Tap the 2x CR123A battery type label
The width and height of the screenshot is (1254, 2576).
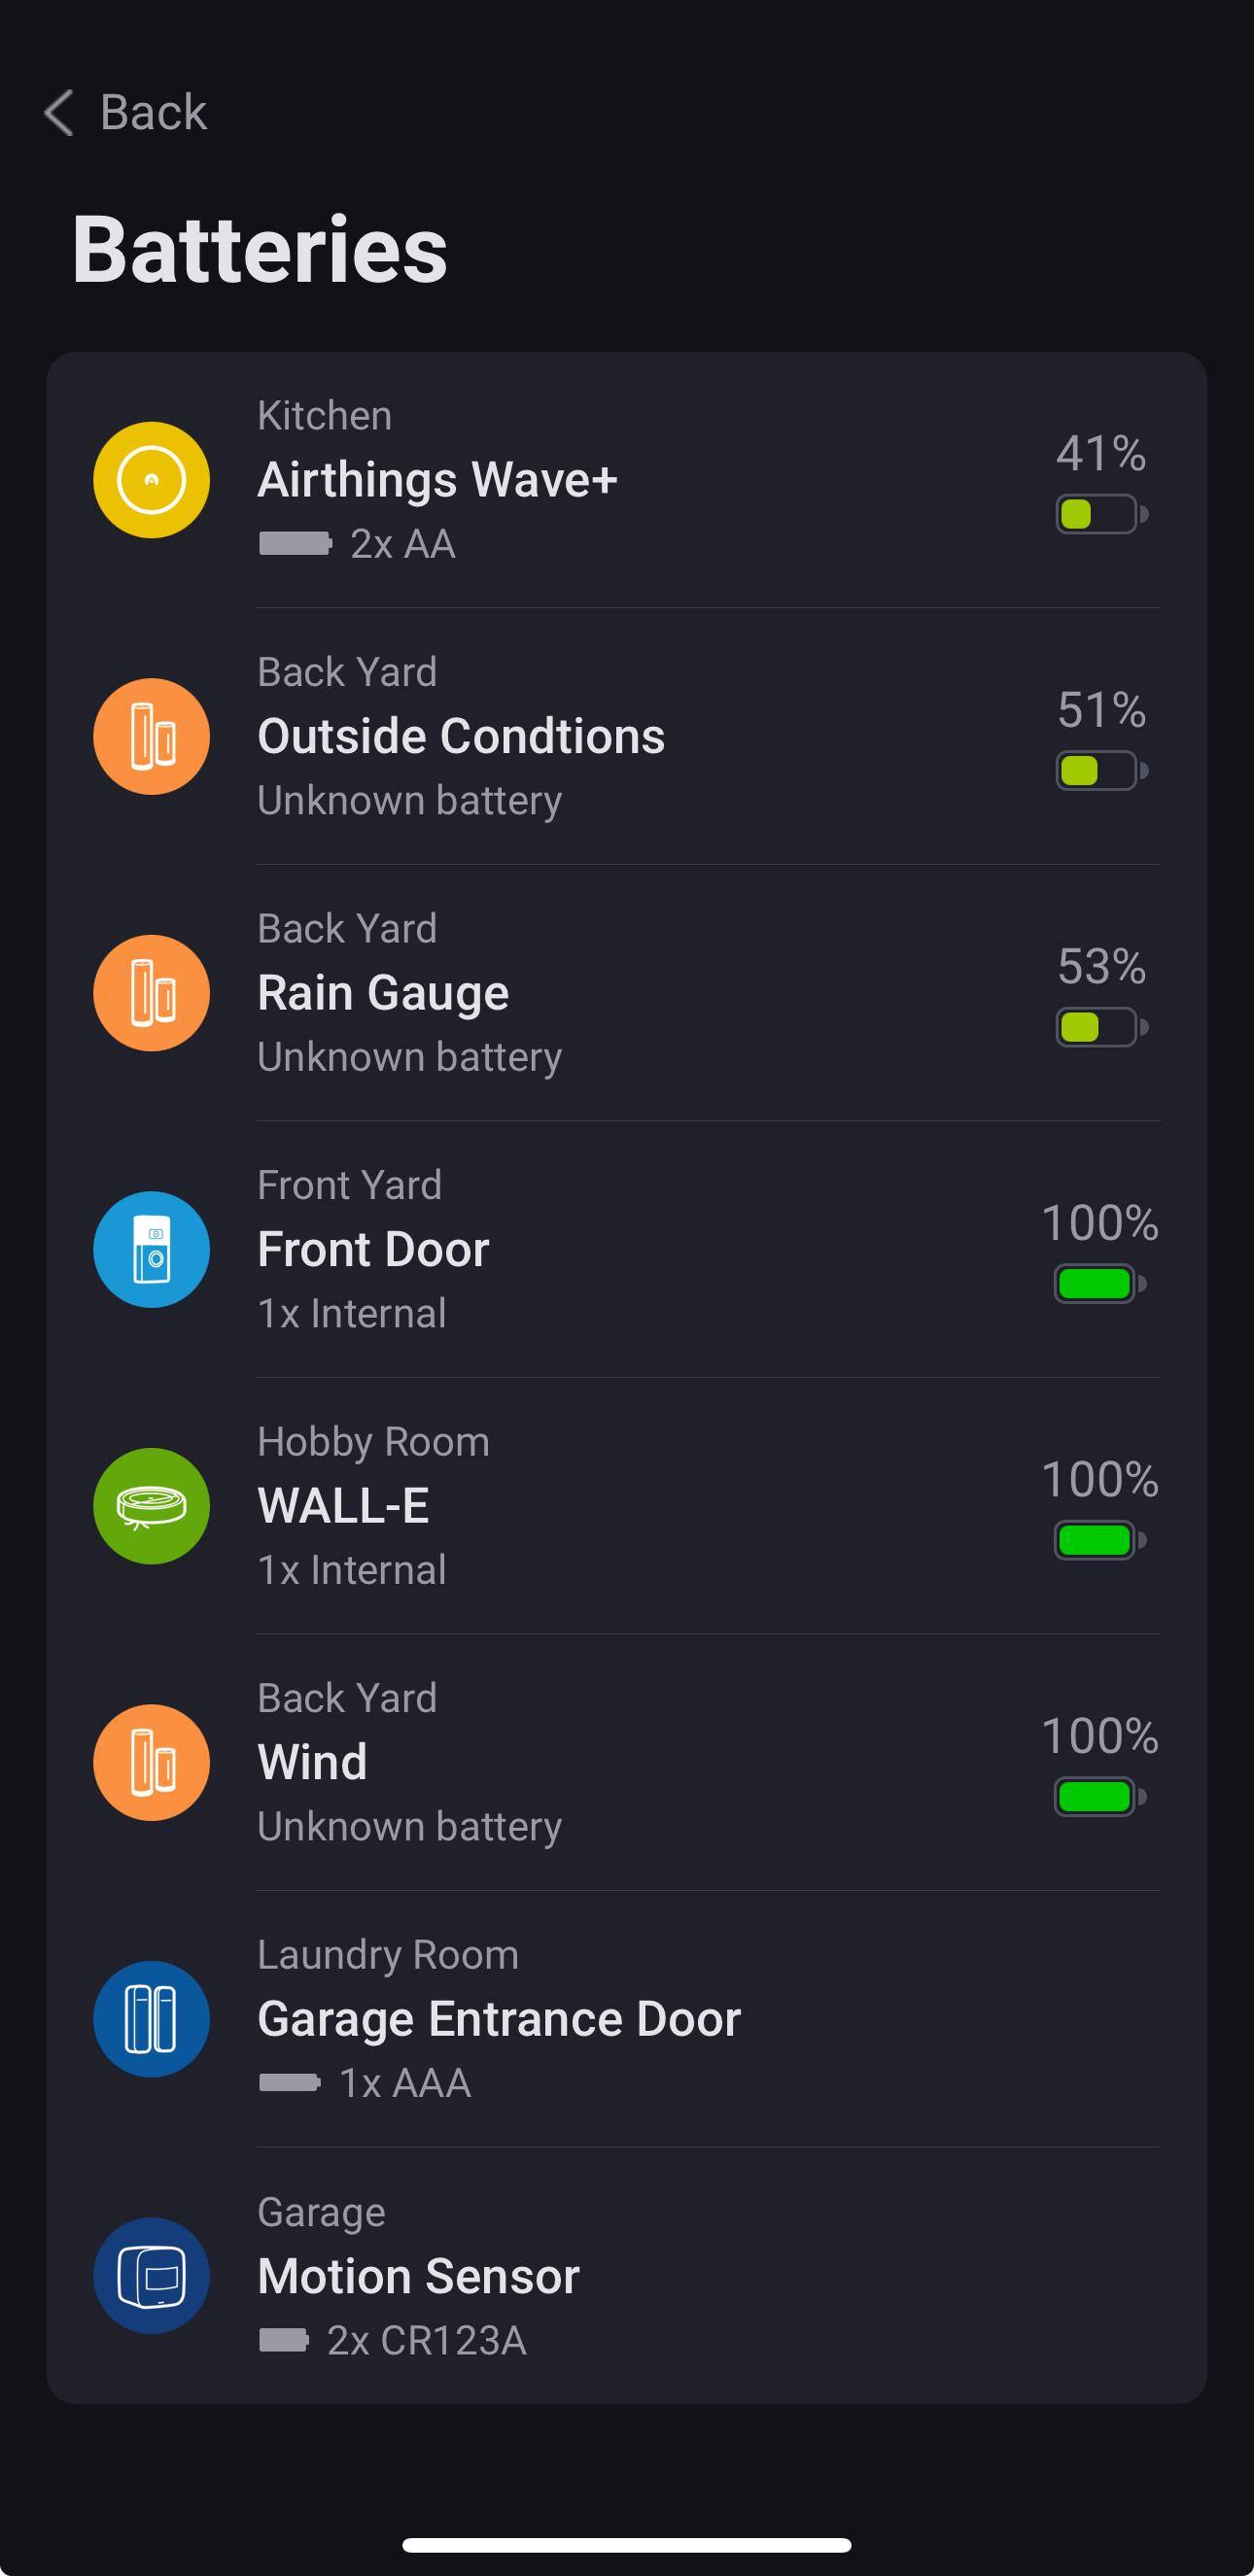pos(426,2340)
